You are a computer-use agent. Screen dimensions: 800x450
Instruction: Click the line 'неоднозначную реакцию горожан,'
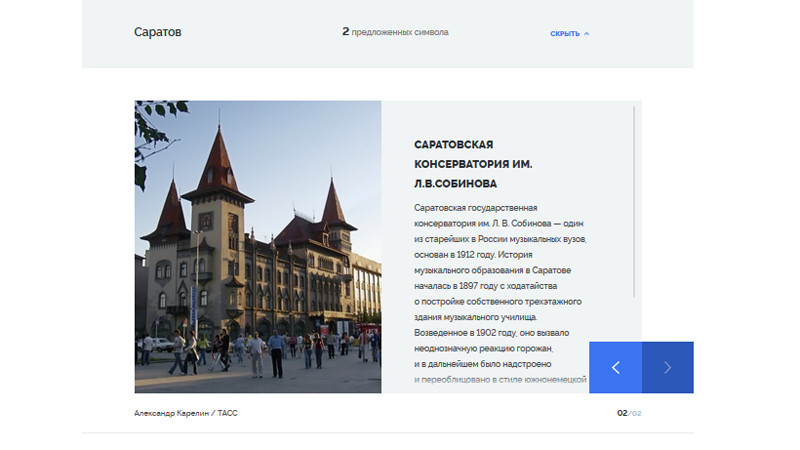pyautogui.click(x=483, y=348)
